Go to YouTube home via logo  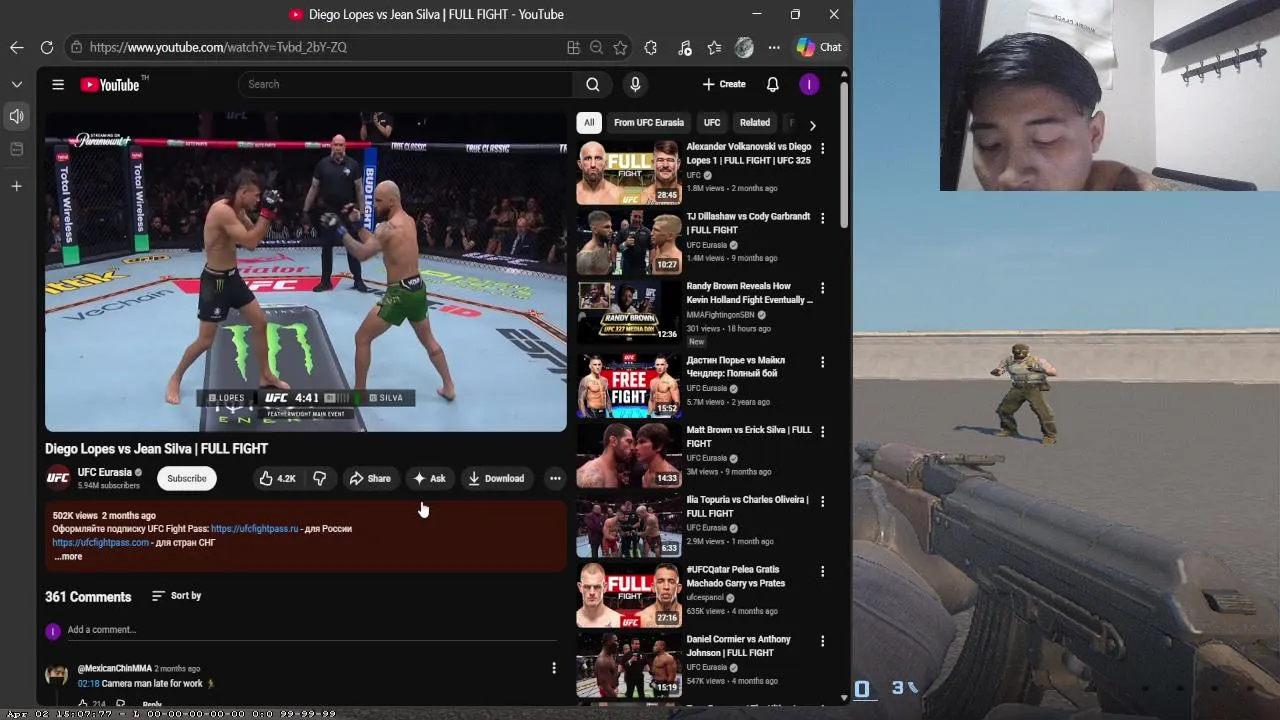pos(110,84)
